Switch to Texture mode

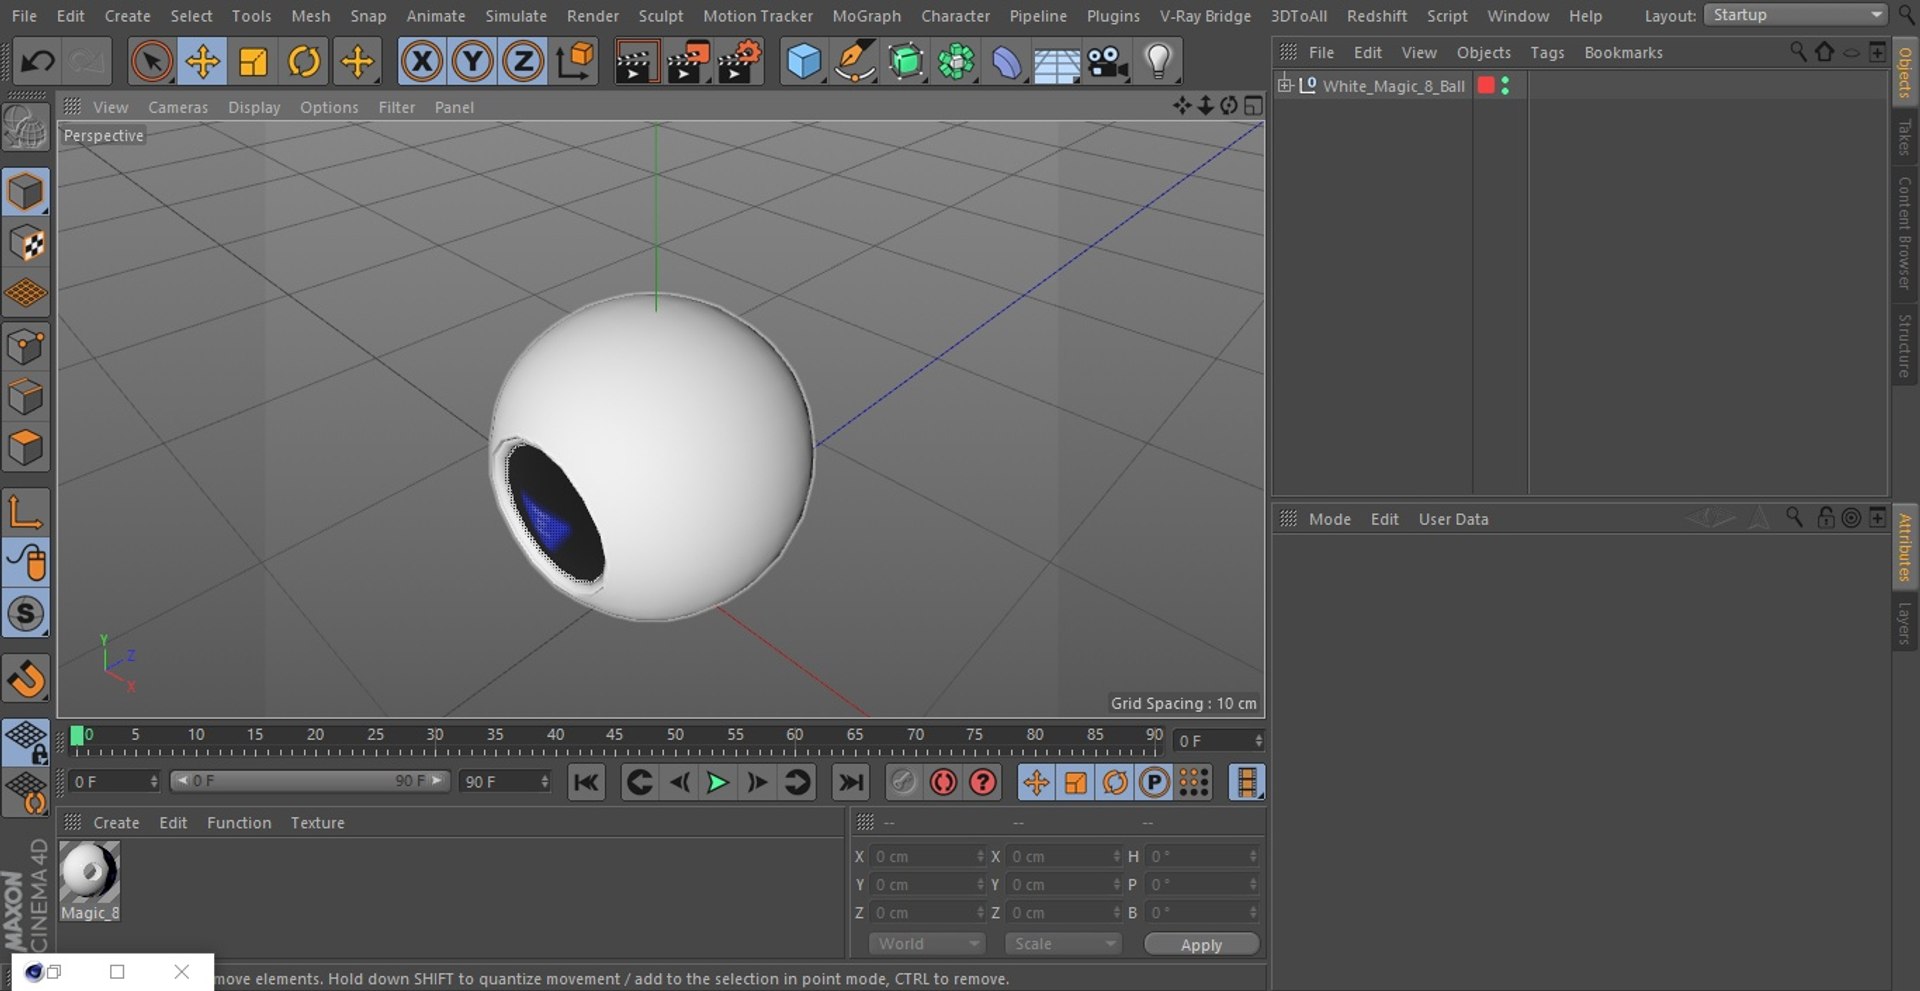click(26, 243)
